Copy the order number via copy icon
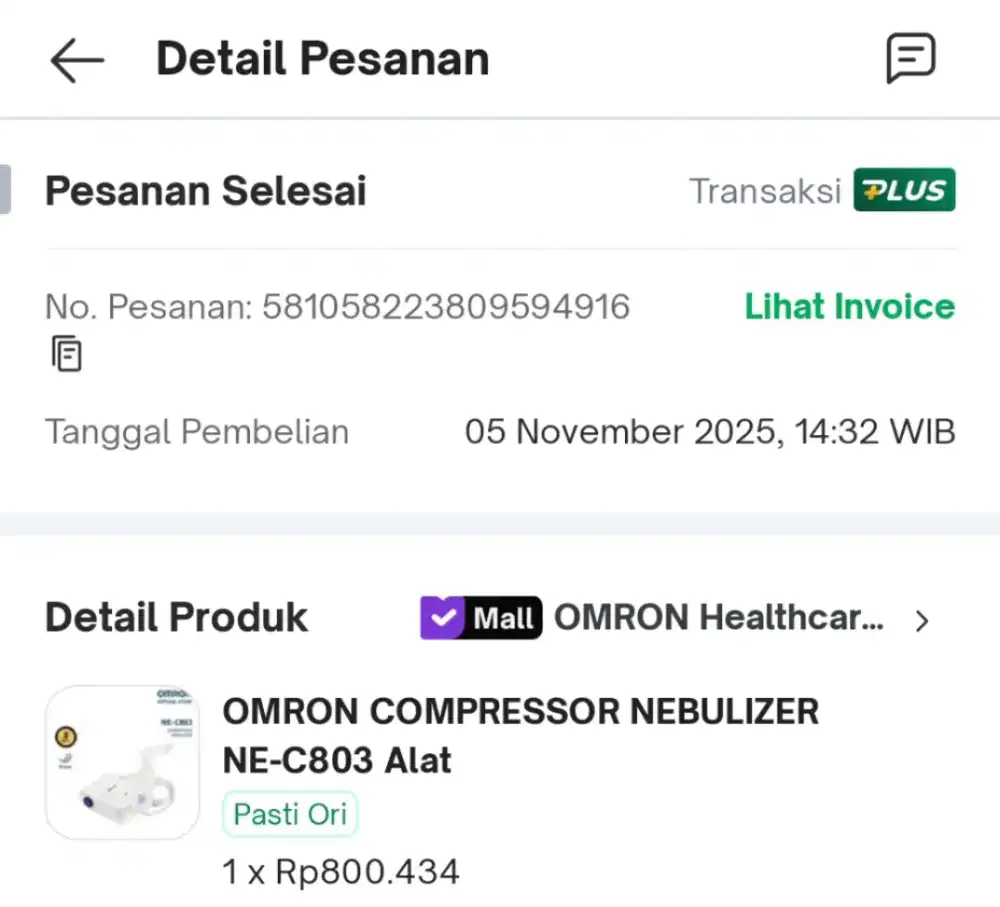This screenshot has width=1000, height=907. pyautogui.click(x=66, y=353)
